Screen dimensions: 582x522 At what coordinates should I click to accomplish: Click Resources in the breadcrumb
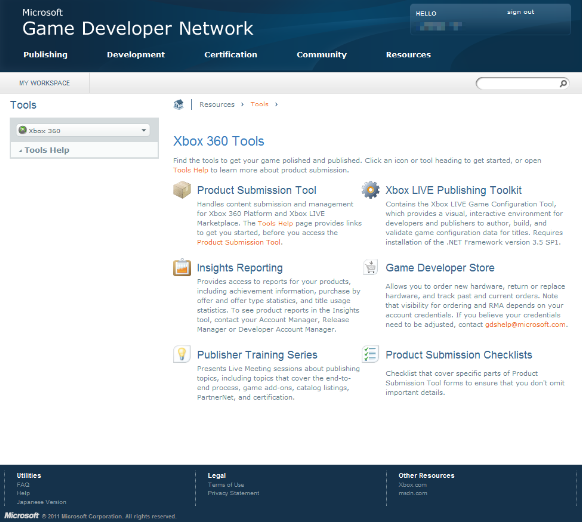pos(217,104)
